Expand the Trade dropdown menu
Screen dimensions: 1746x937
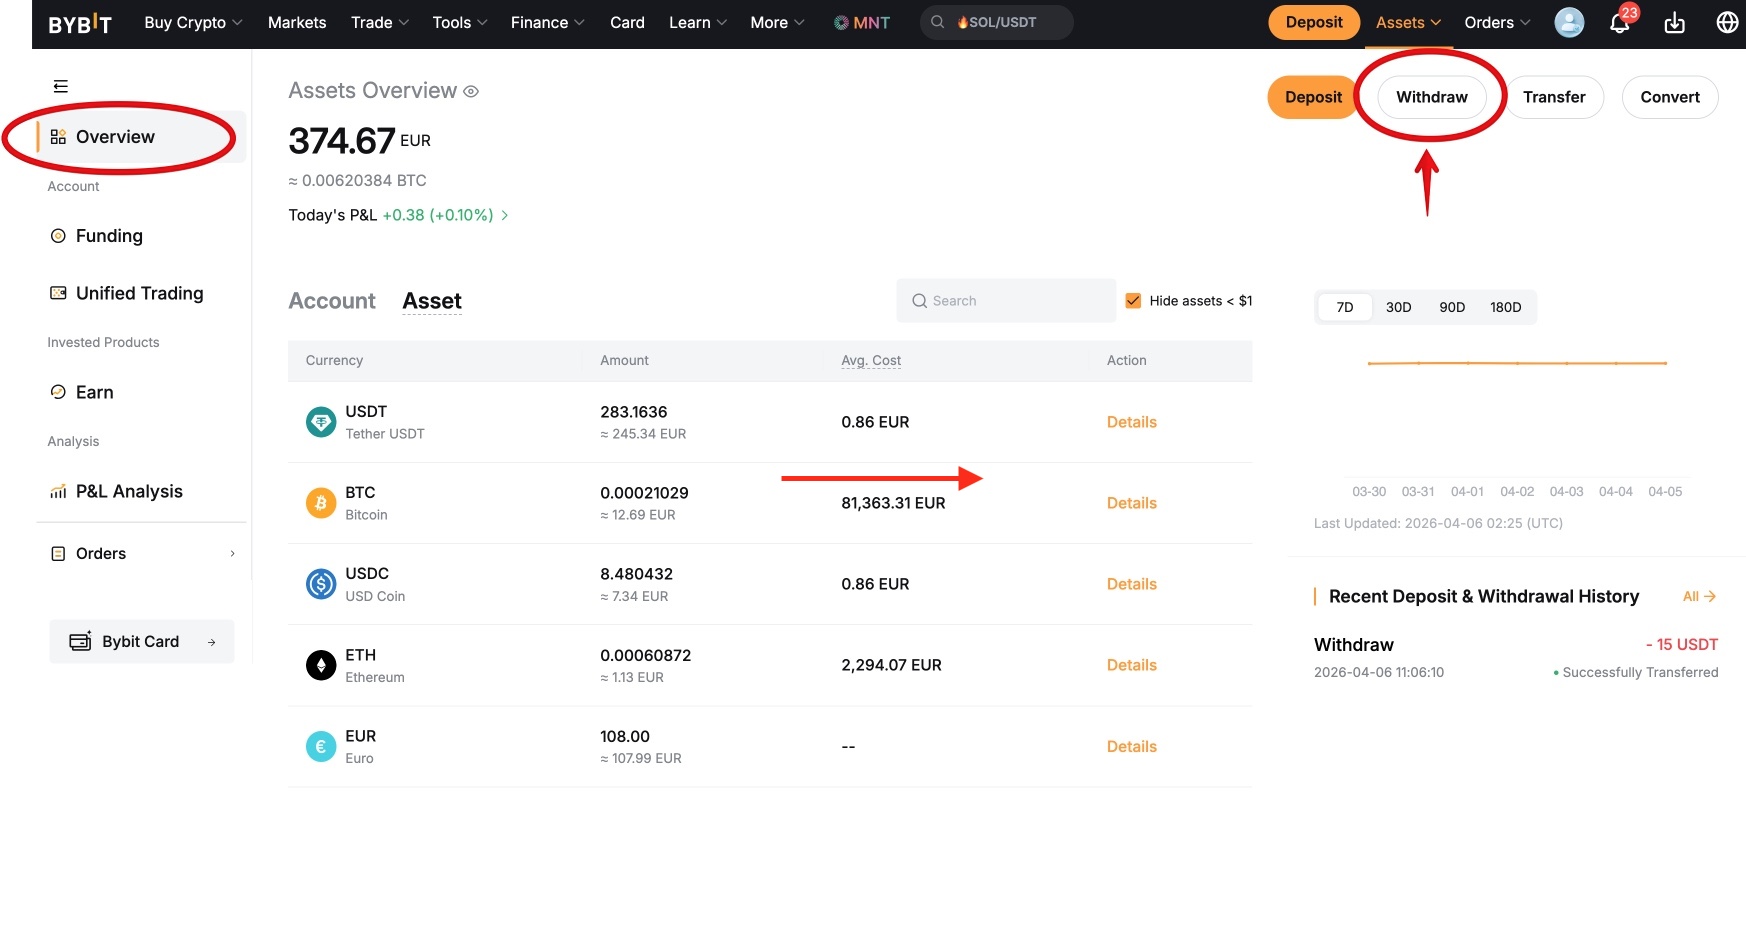[x=380, y=23]
